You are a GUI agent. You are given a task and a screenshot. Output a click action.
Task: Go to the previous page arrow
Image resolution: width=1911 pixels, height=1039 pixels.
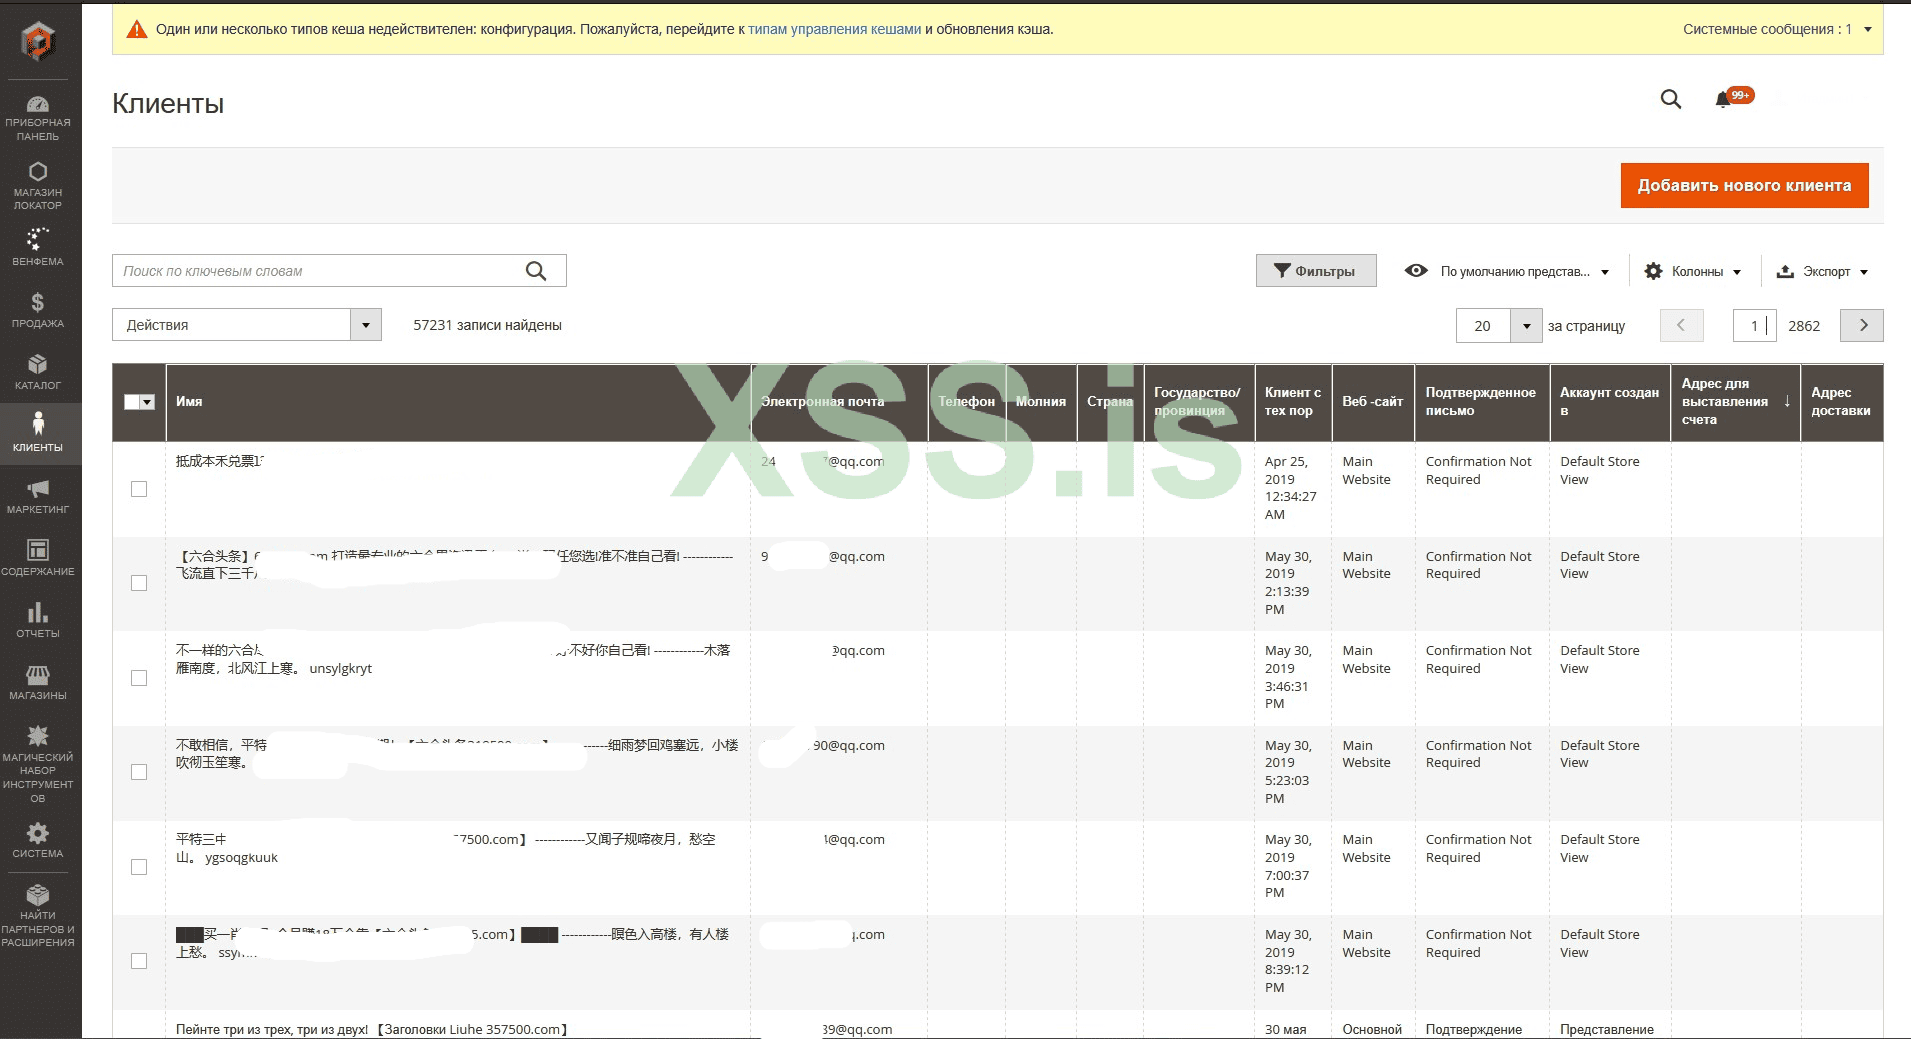1681,325
